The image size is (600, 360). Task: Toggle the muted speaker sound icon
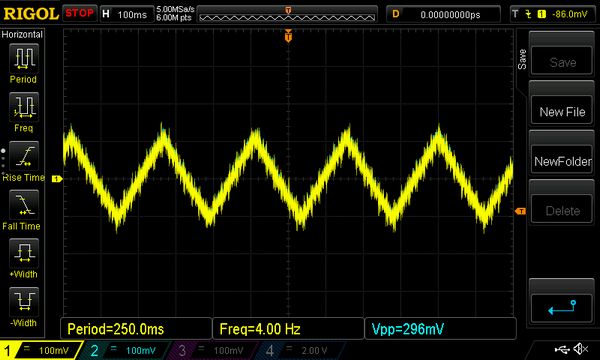pyautogui.click(x=580, y=349)
